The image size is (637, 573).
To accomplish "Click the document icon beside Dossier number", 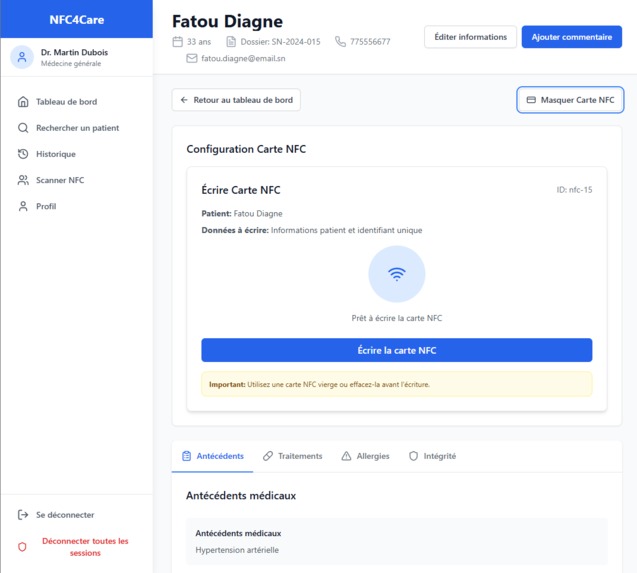I will (231, 41).
